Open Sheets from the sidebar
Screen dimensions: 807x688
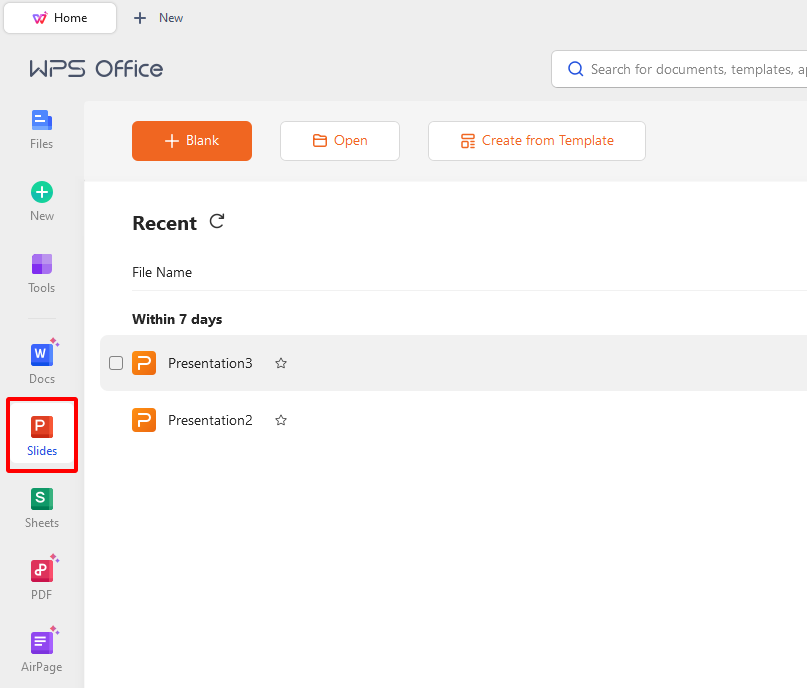click(x=42, y=508)
